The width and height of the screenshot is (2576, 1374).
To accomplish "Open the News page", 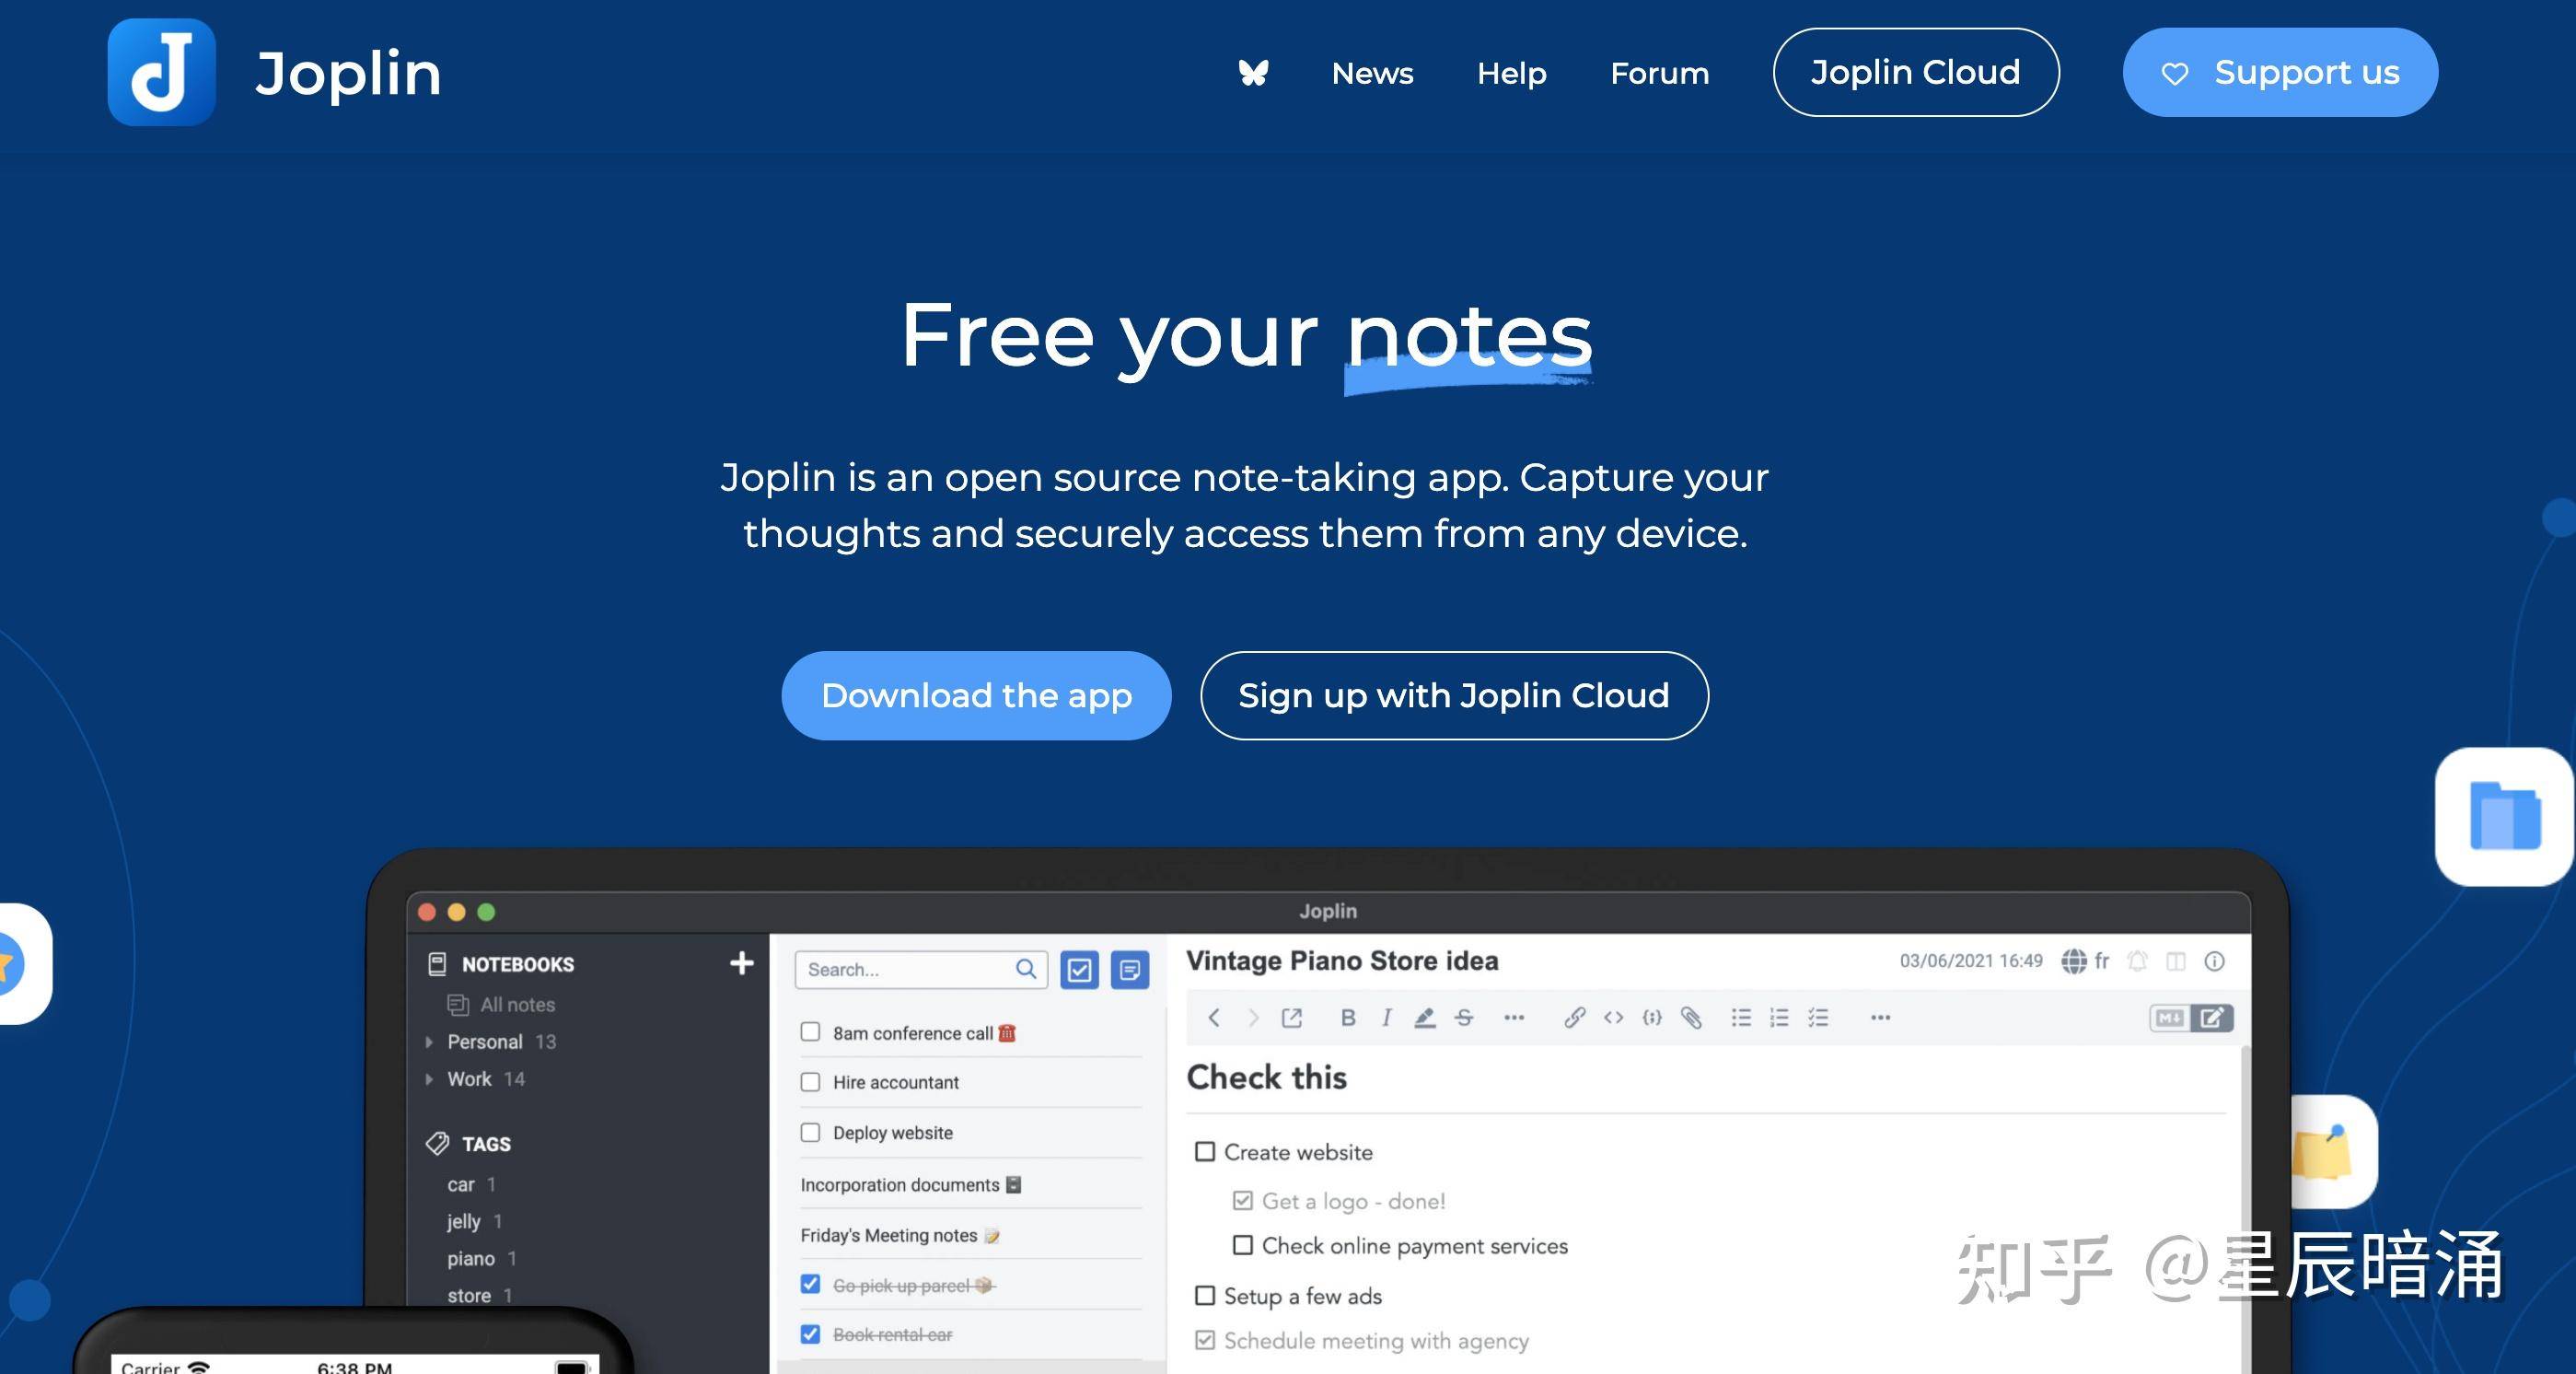I will tap(1372, 73).
